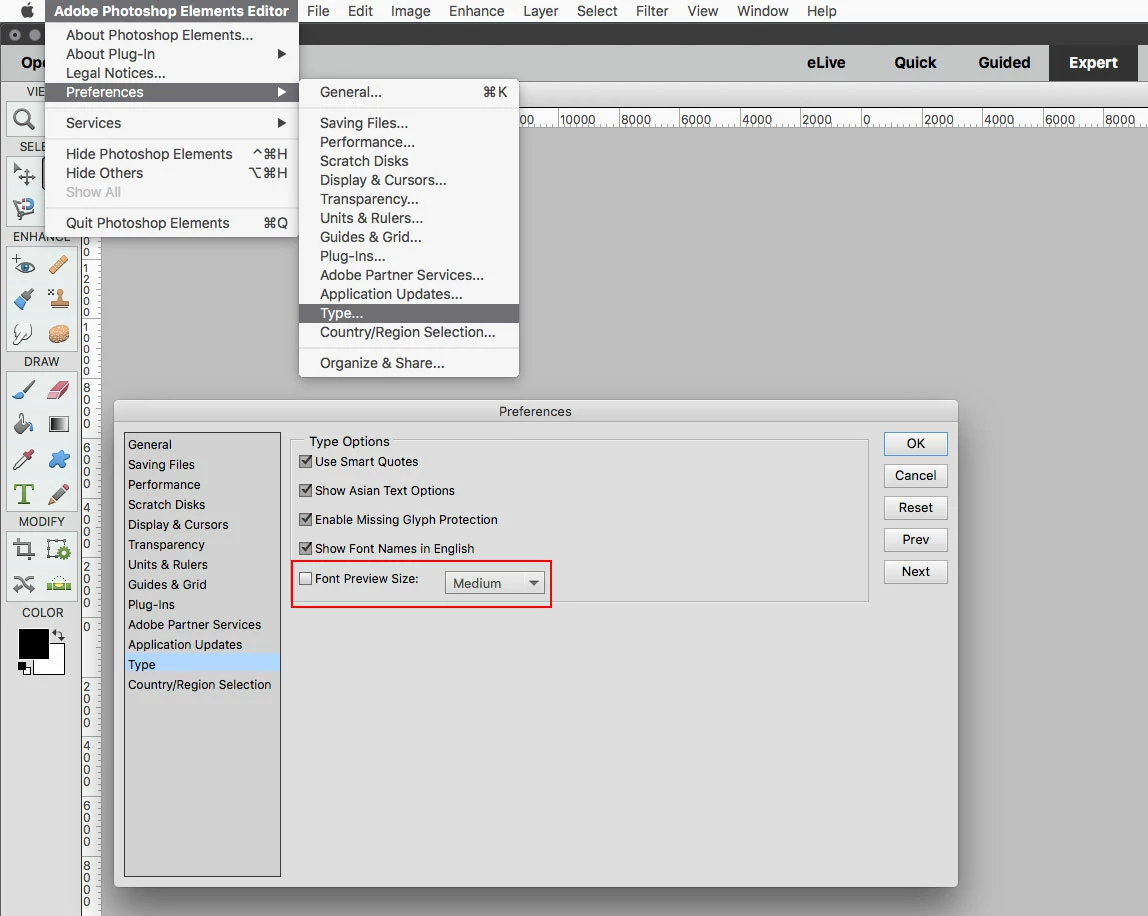Select the Red Eye Removal tool
This screenshot has height=916, width=1148.
[x=23, y=265]
